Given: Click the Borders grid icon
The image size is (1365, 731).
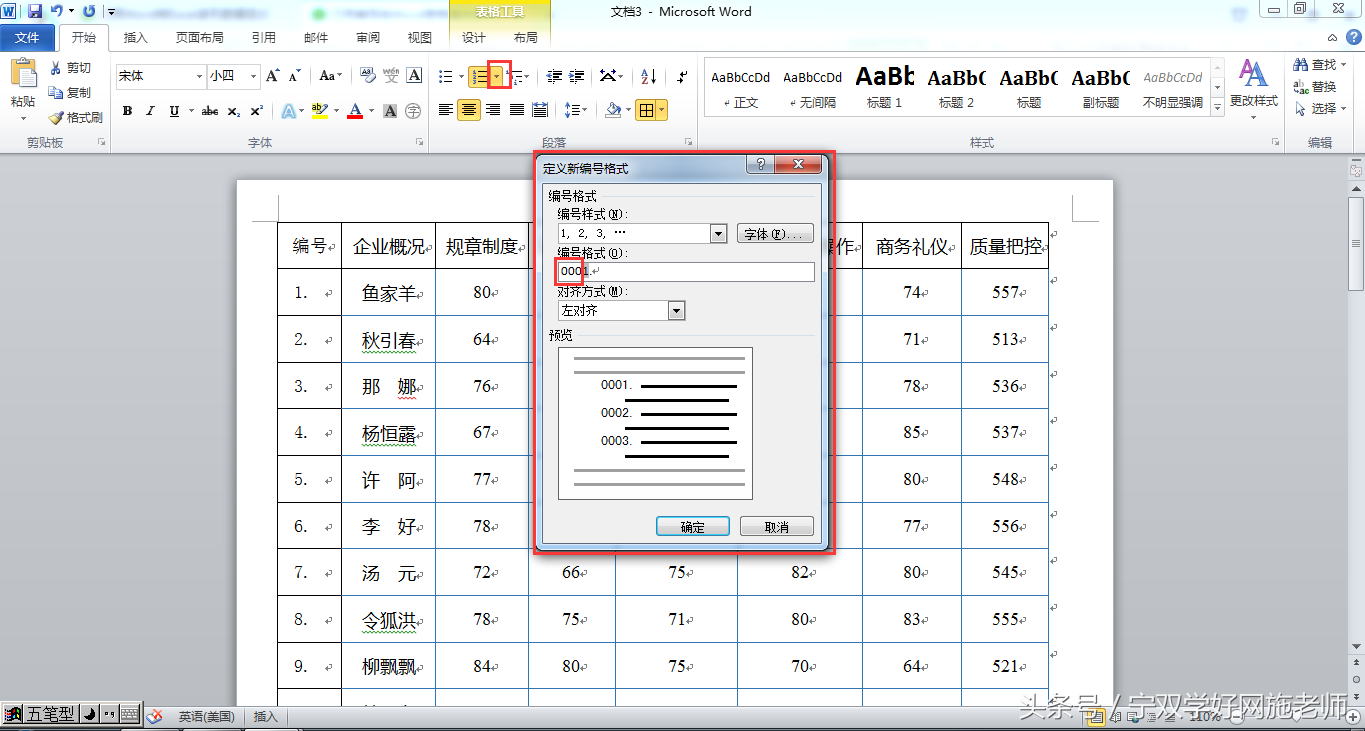Looking at the screenshot, I should [x=646, y=111].
